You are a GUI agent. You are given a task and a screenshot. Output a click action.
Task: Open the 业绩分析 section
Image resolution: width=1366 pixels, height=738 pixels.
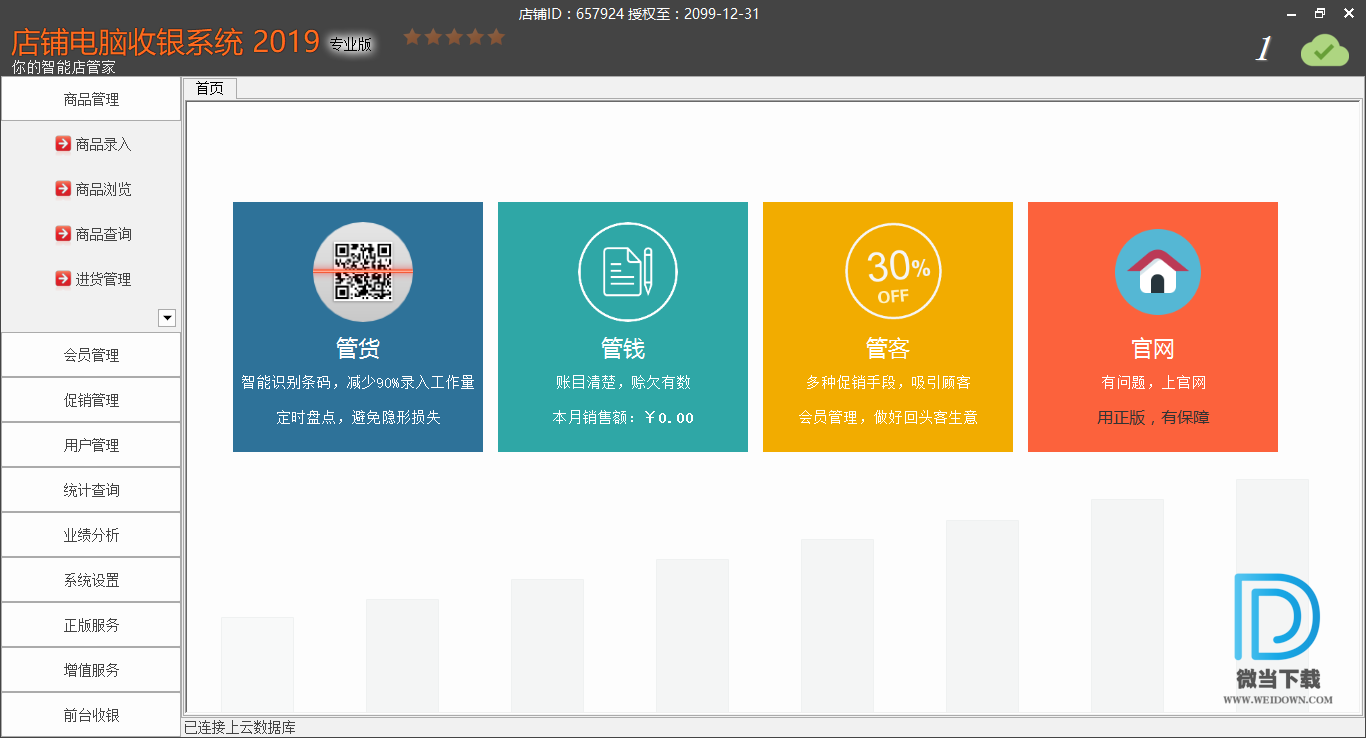tap(91, 535)
